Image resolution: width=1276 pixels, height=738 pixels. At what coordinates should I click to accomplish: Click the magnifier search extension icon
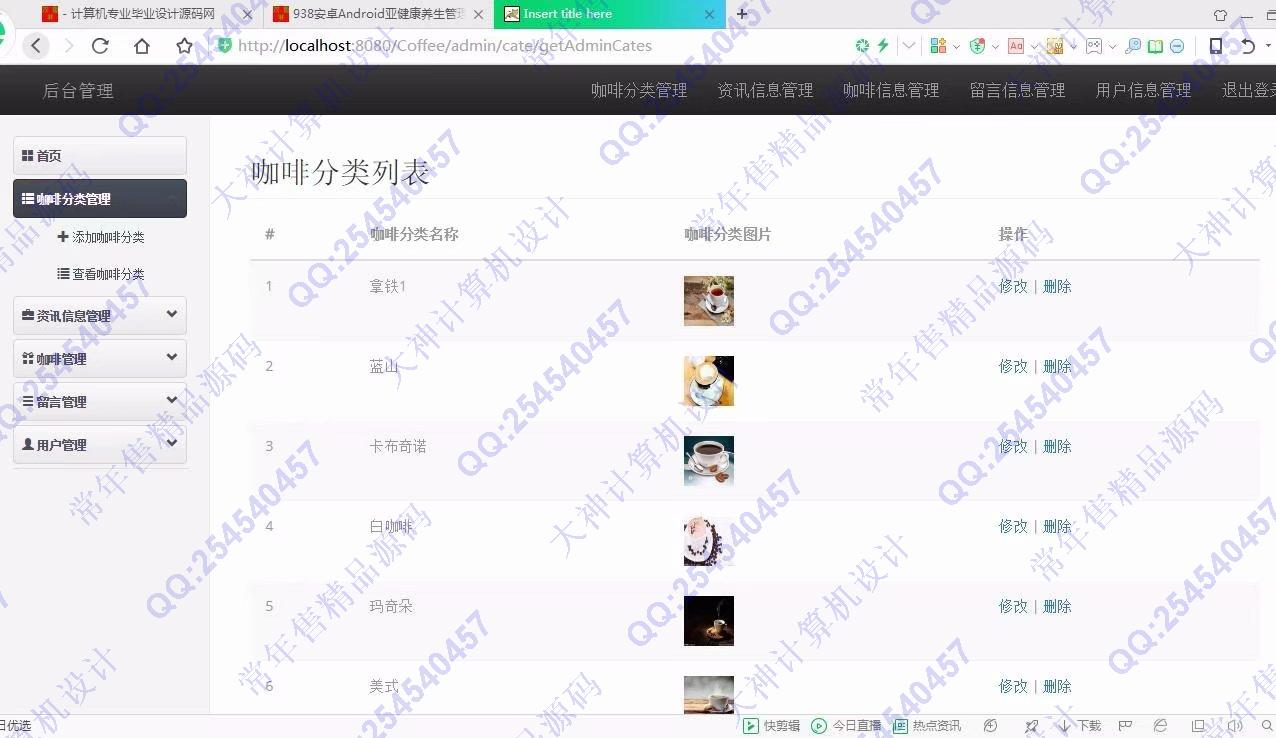click(x=1133, y=46)
